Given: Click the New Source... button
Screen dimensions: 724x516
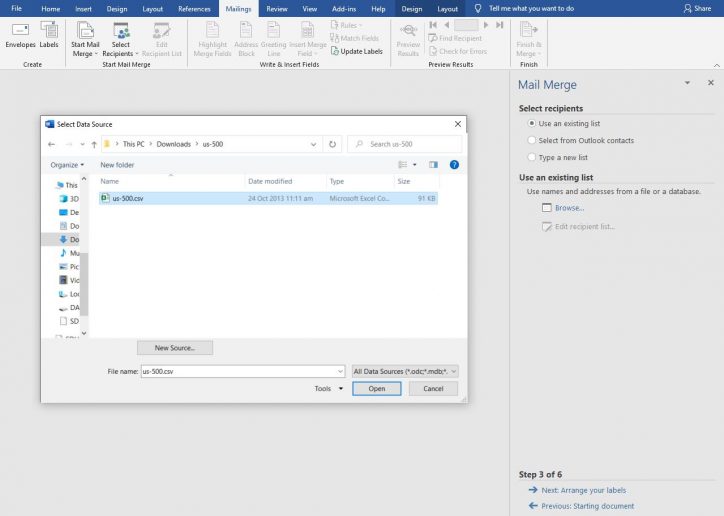Looking at the screenshot, I should point(175,348).
